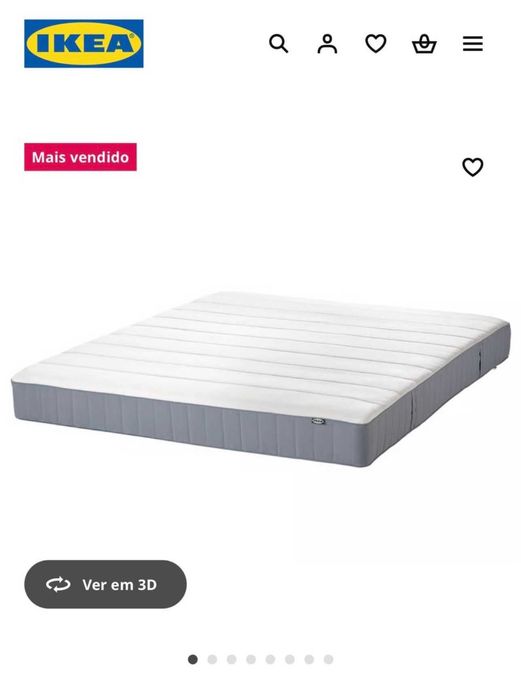Open the account profile icon
Viewport: 521px width, 699px height.
pyautogui.click(x=327, y=44)
